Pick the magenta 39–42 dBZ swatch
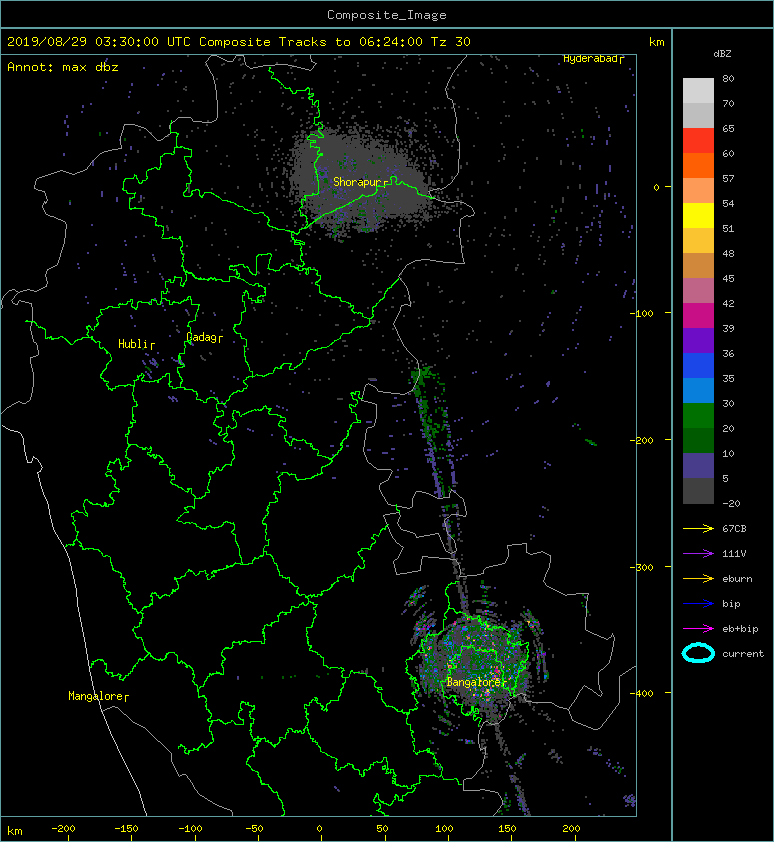 click(698, 316)
